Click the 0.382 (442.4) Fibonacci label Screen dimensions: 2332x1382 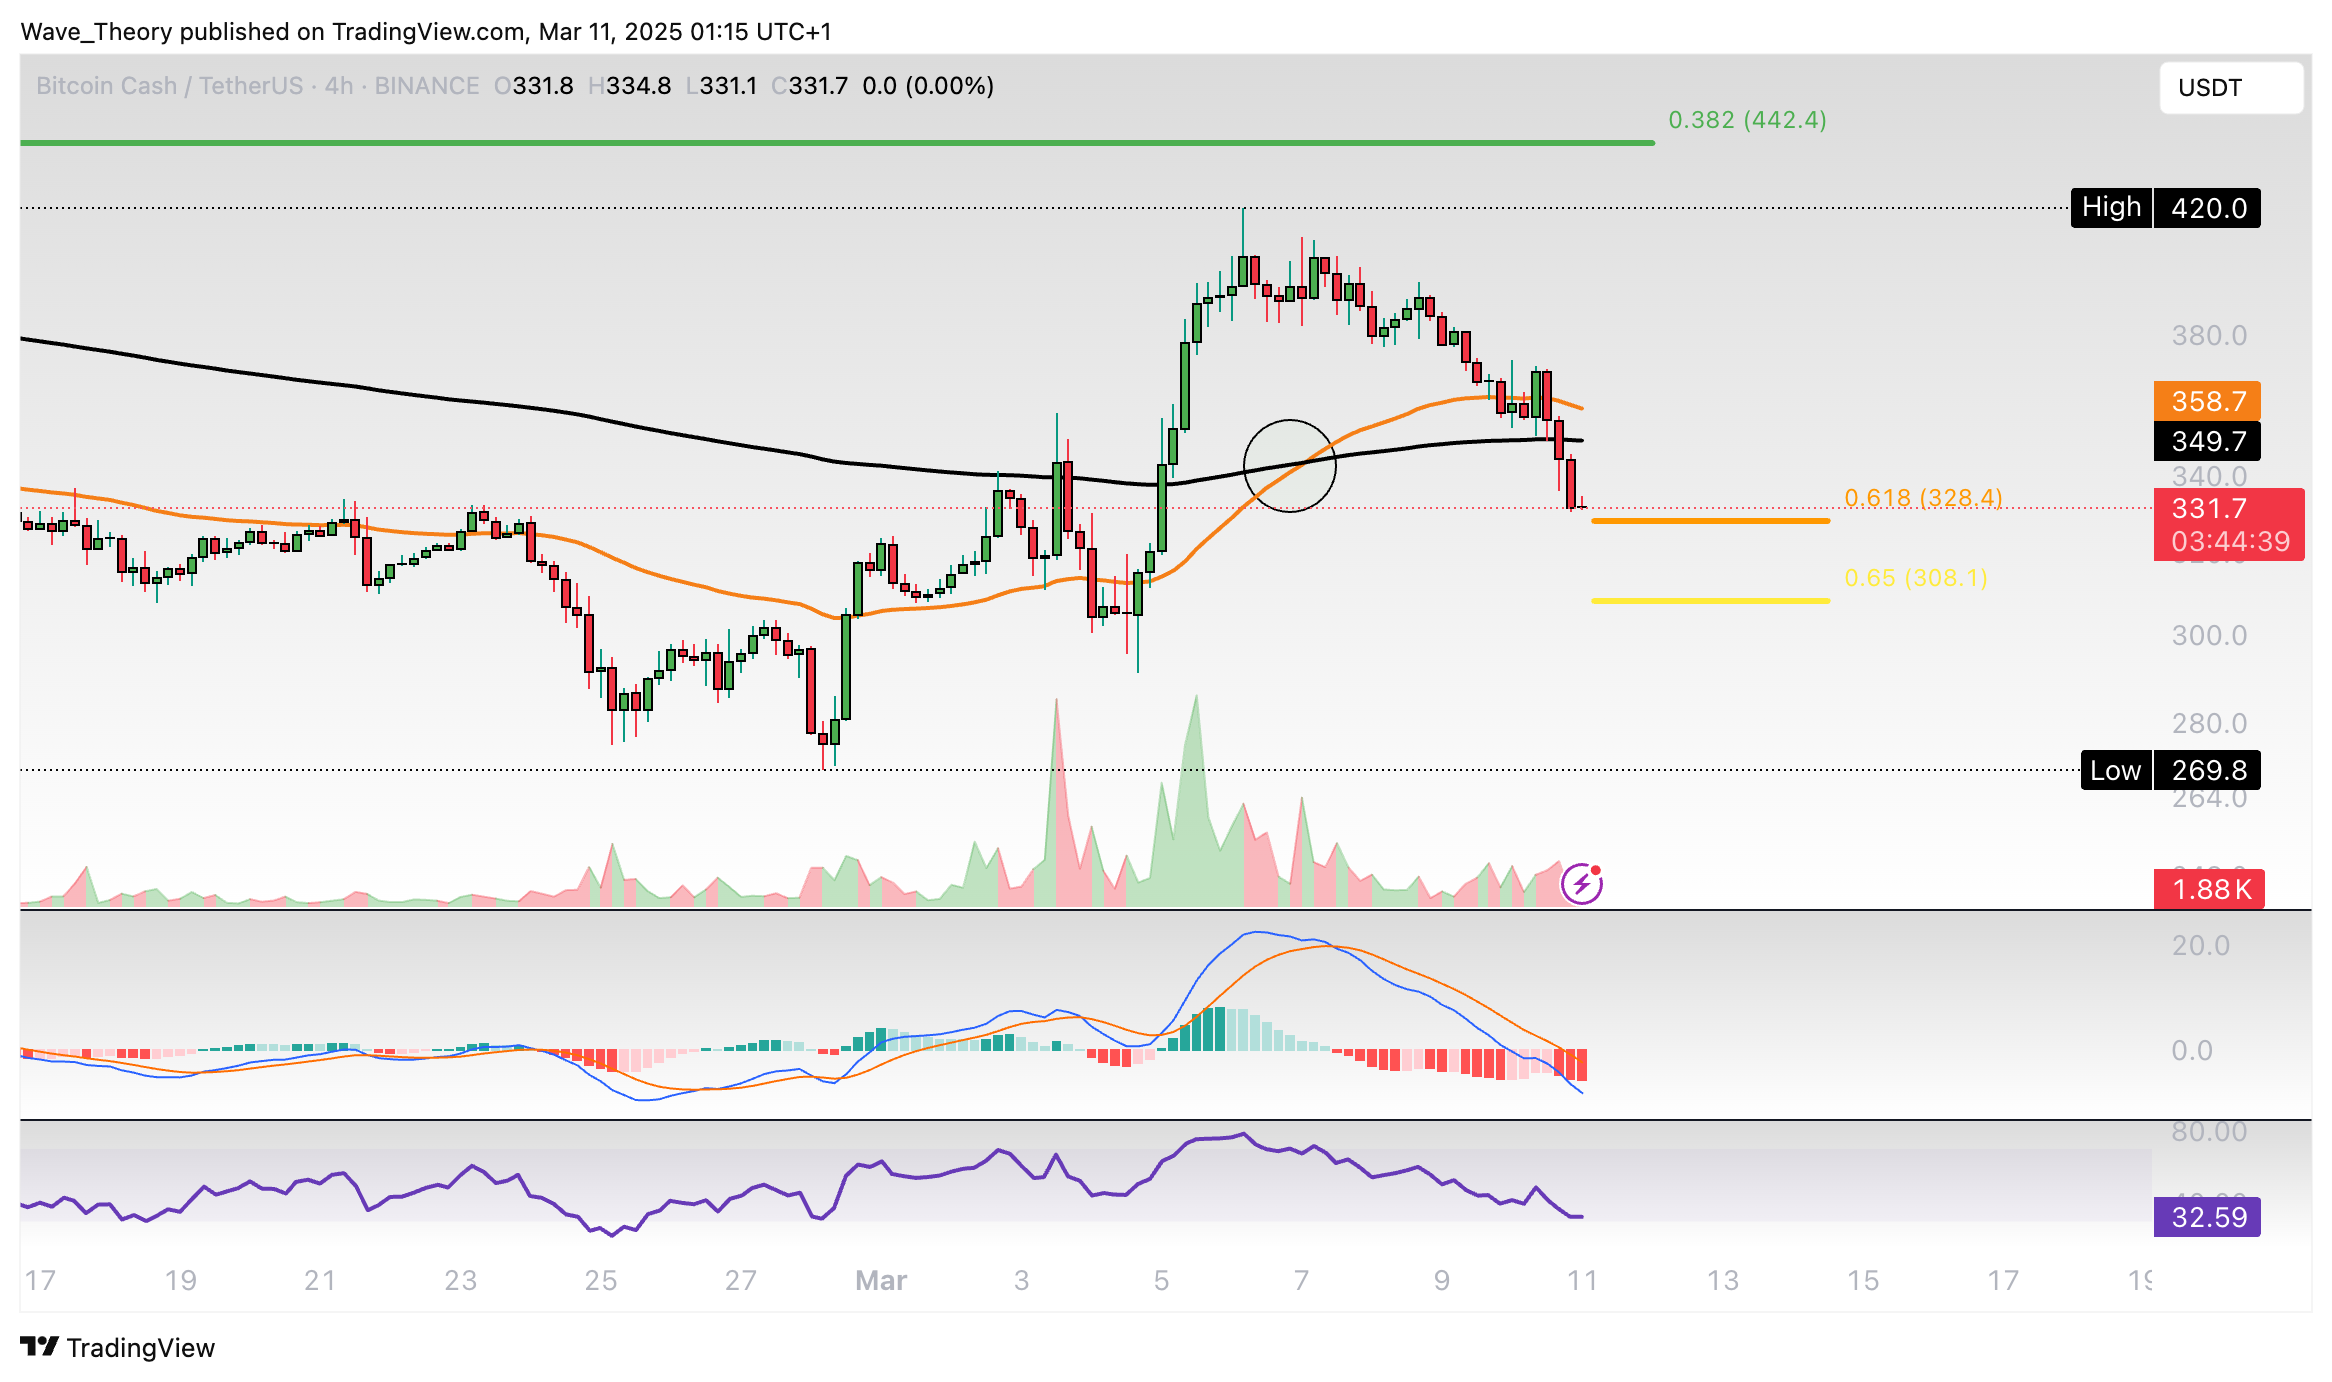coord(1746,120)
